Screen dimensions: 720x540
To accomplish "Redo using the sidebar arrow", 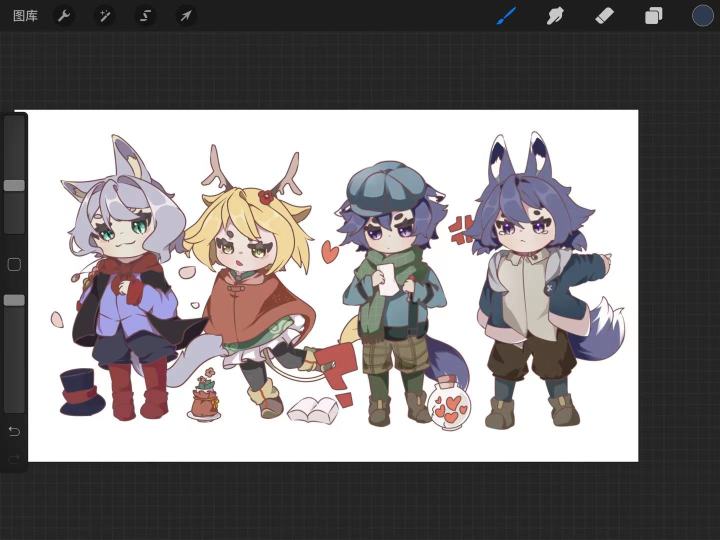I will click(x=14, y=458).
